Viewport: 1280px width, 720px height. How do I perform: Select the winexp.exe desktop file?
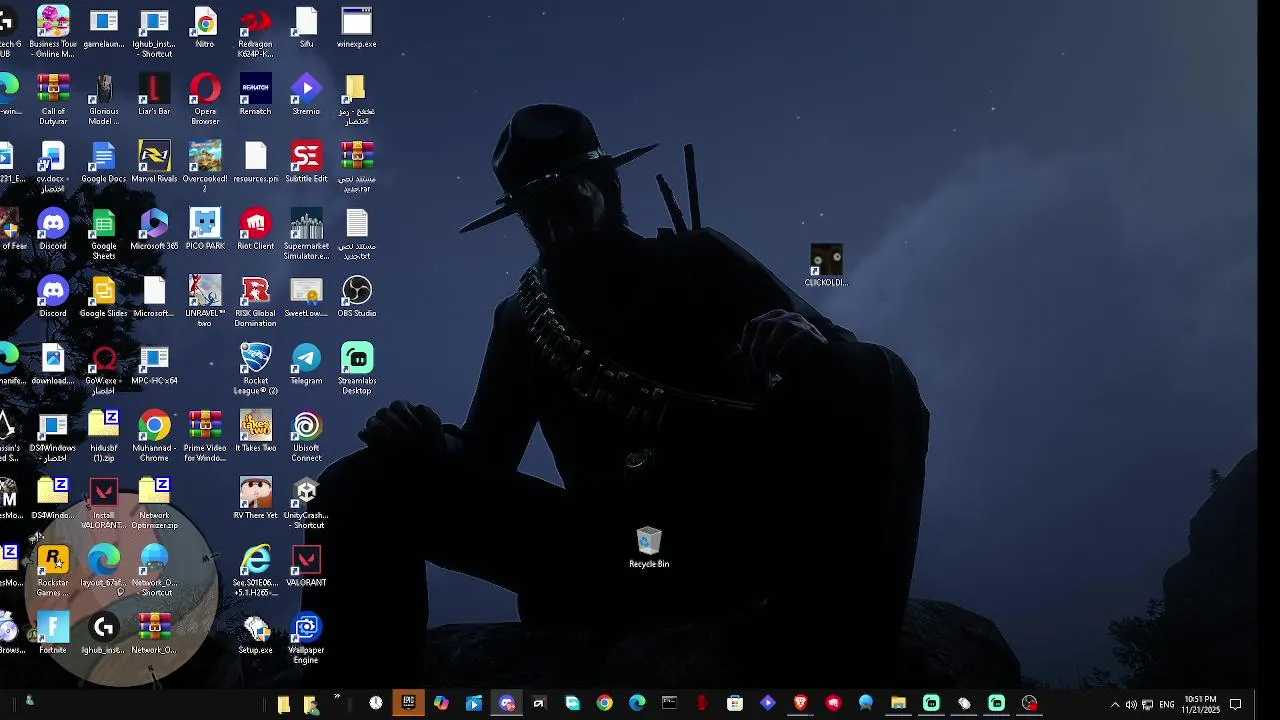coord(357,27)
